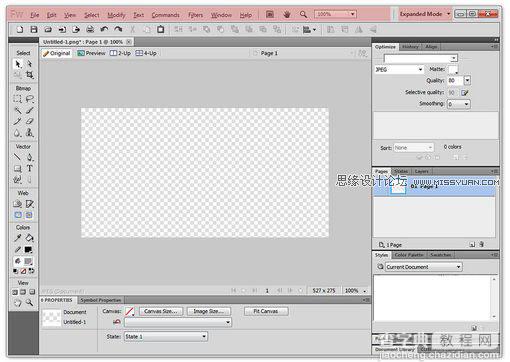Select the Pencil tool

(18, 122)
